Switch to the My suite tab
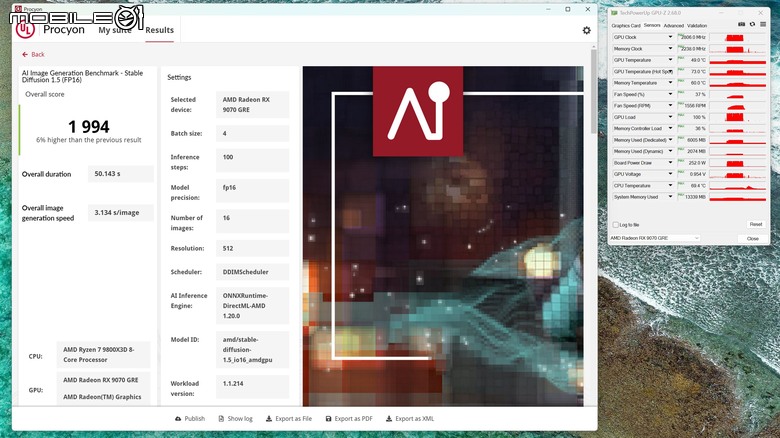The width and height of the screenshot is (780, 438). pyautogui.click(x=114, y=30)
